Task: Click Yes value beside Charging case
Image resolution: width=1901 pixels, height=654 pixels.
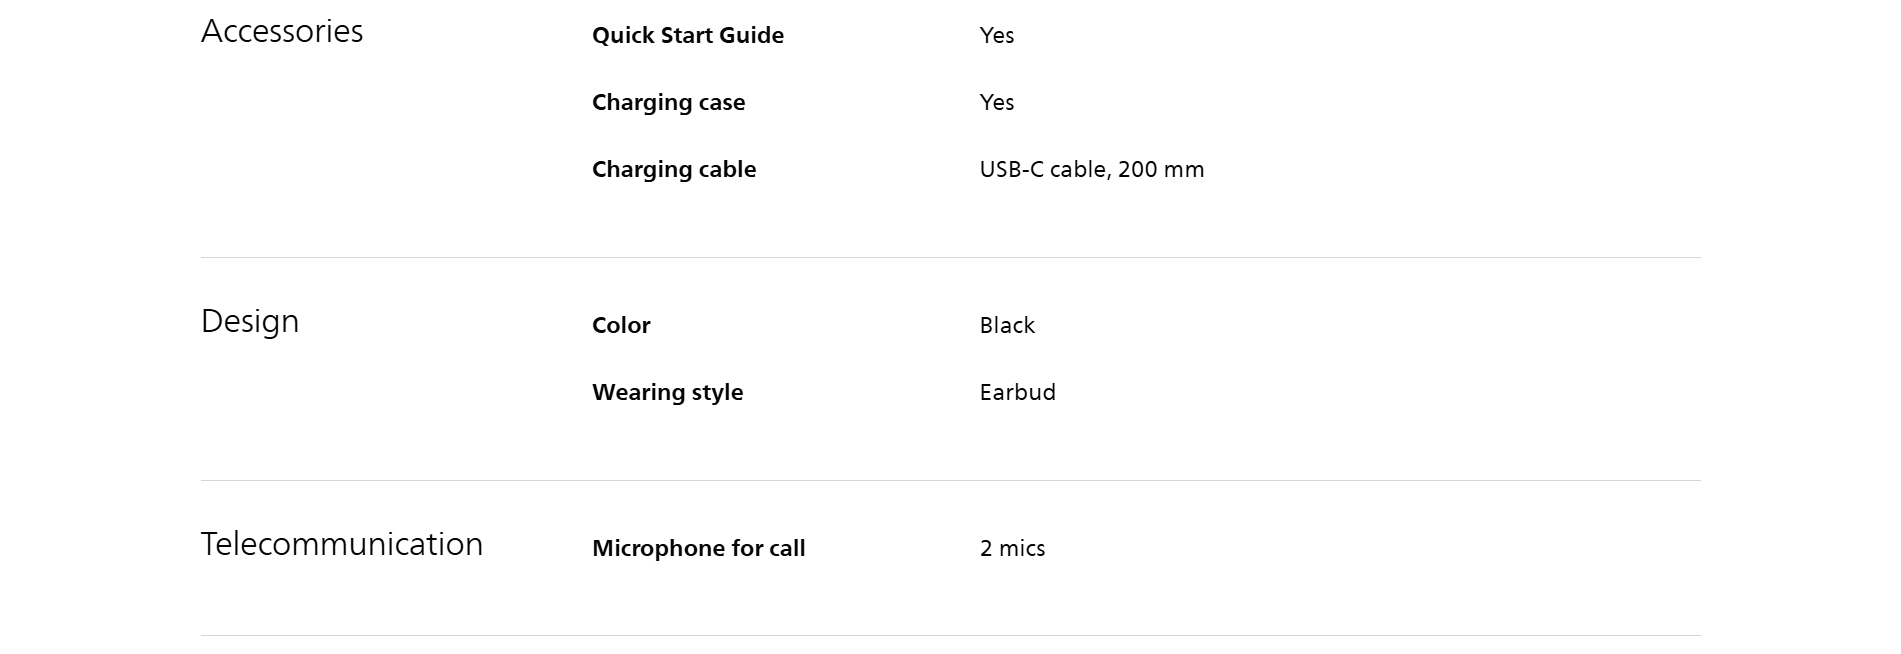Action: click(x=996, y=103)
